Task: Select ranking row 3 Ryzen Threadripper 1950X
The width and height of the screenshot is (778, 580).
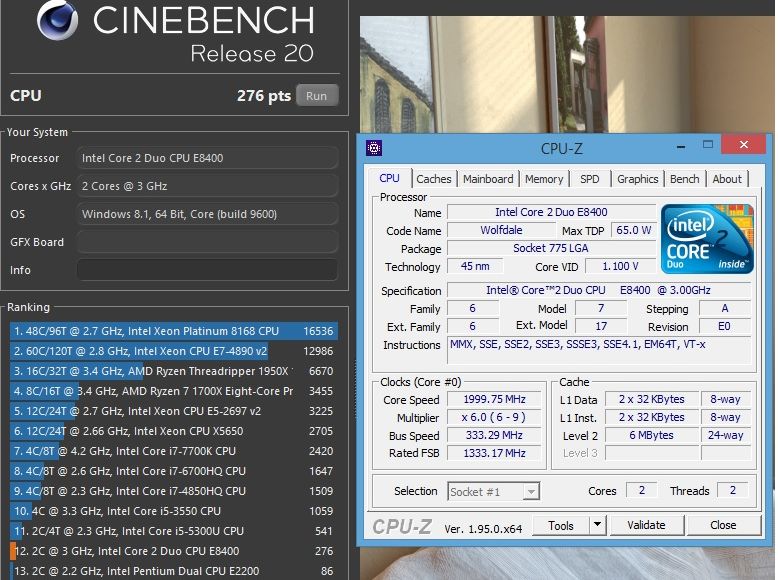Action: click(174, 371)
